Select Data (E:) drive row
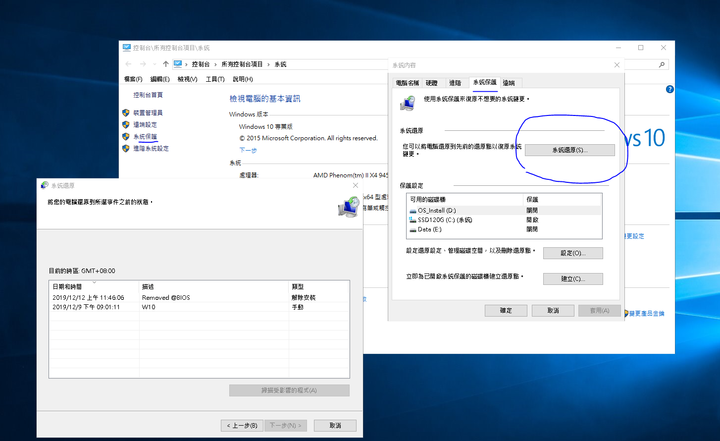The image size is (720, 441). tap(504, 229)
